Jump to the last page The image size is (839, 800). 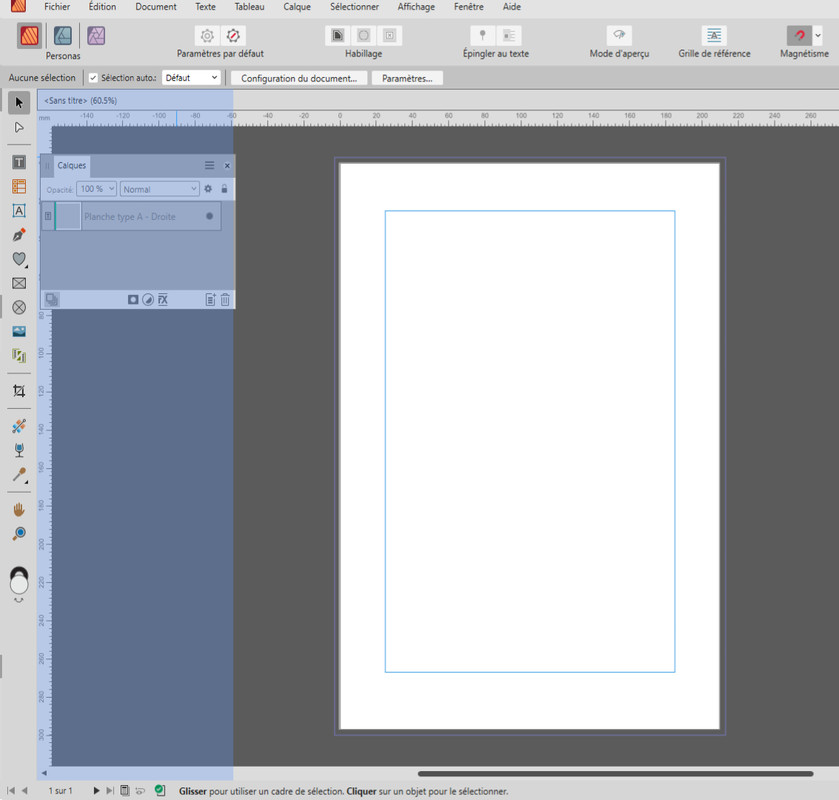pos(110,790)
